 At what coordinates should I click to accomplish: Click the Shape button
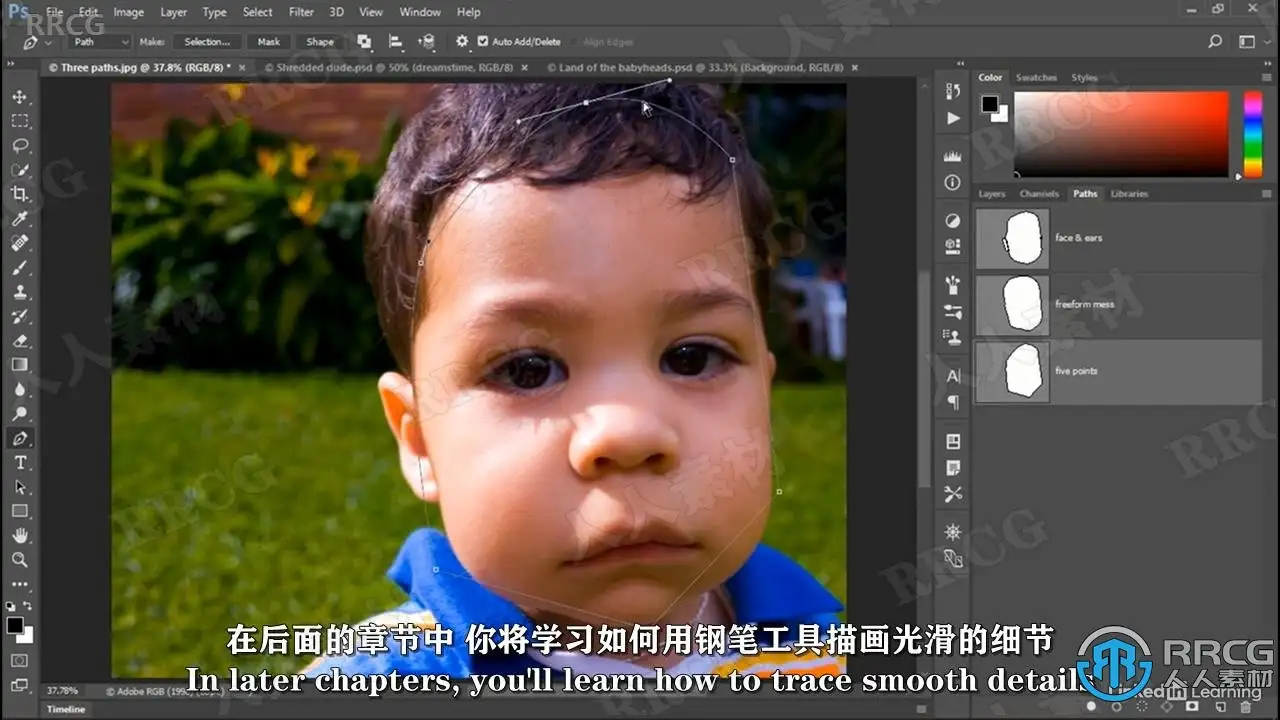[x=320, y=42]
